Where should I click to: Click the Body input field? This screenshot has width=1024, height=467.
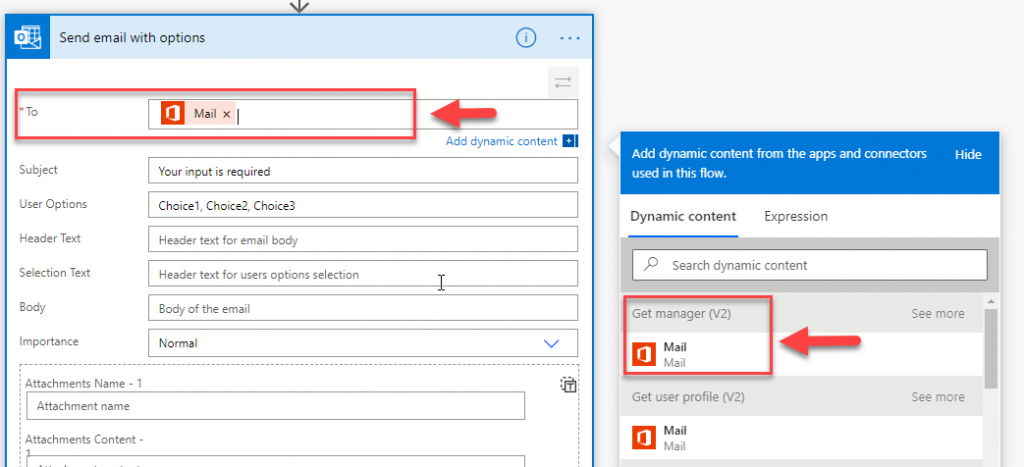(x=363, y=308)
